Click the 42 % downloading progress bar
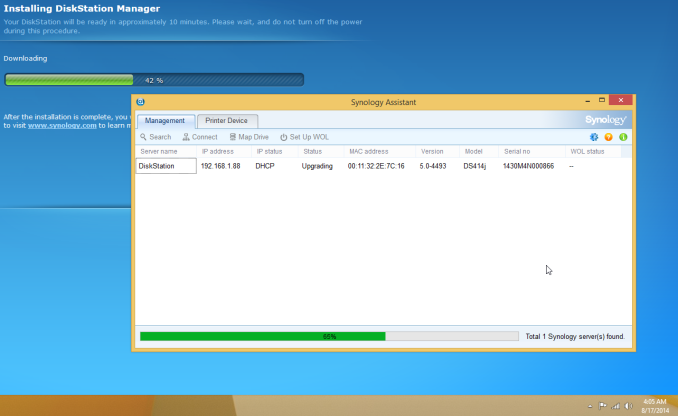Viewport: 678px width, 416px height. point(154,80)
